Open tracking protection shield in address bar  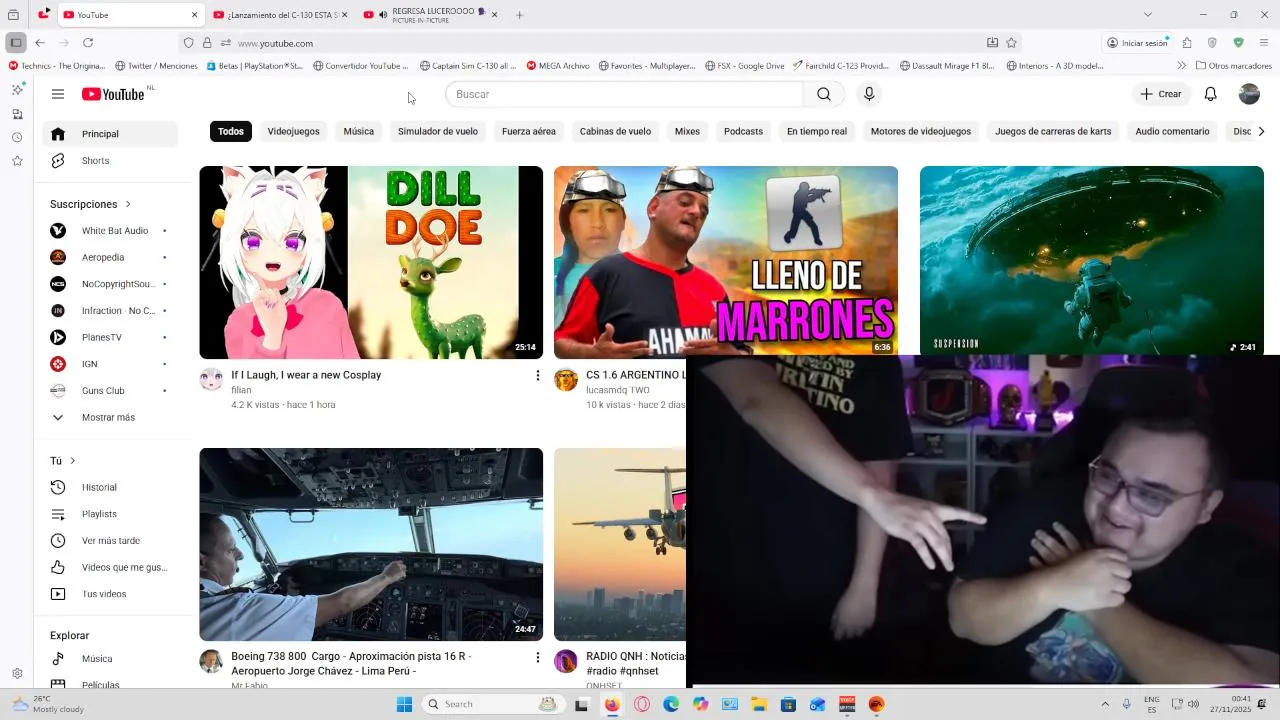click(x=188, y=43)
